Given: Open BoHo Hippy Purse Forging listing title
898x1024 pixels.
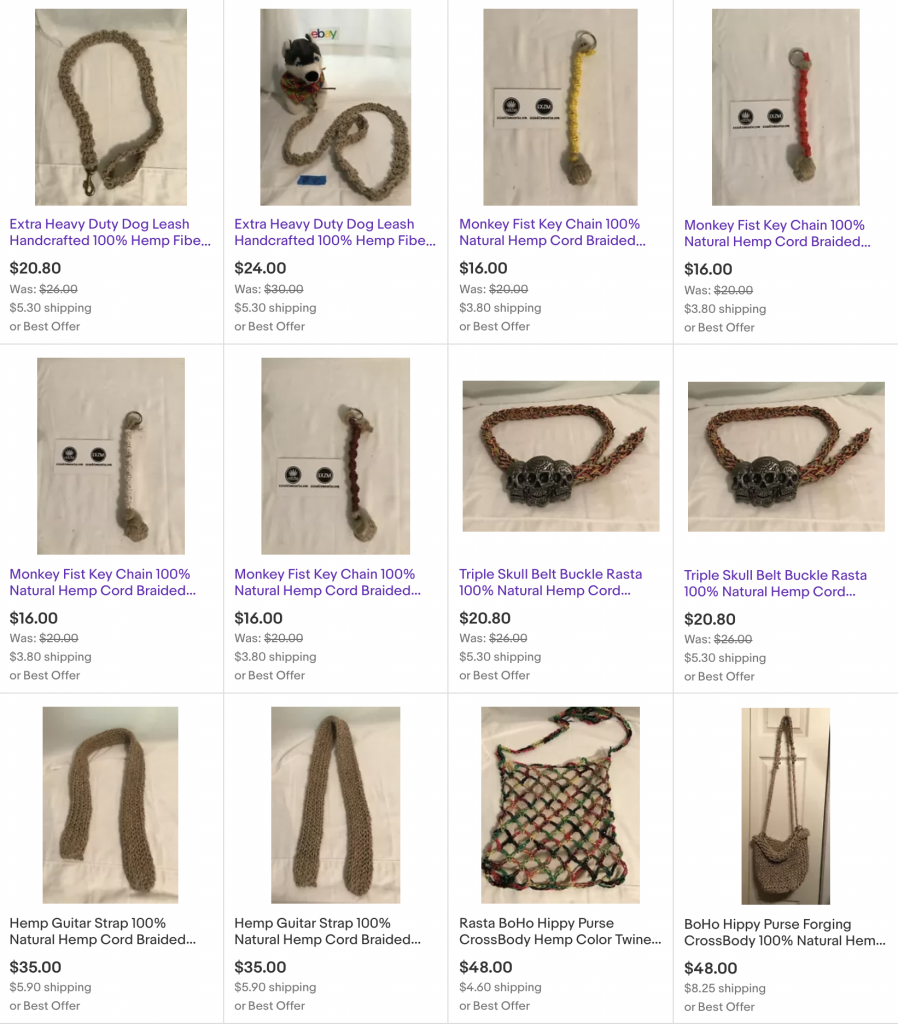Looking at the screenshot, I should point(785,933).
